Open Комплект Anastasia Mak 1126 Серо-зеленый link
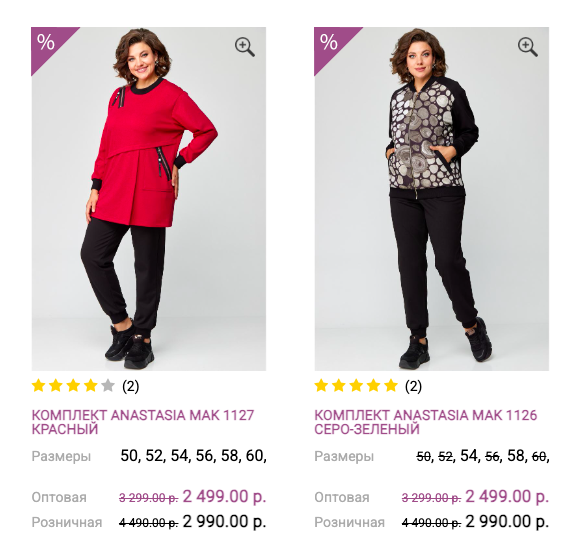Viewport: 582px width, 539px height. [426, 422]
